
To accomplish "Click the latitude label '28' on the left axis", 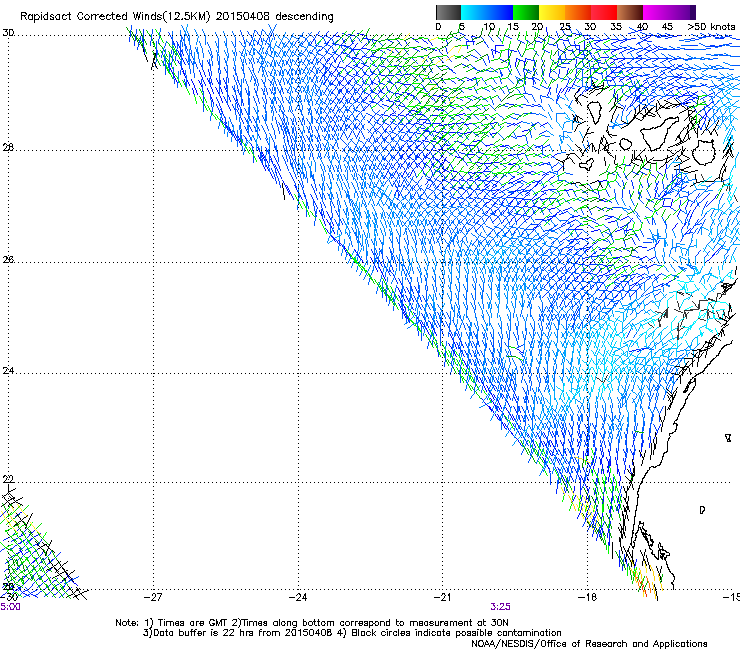I will [x=8, y=148].
